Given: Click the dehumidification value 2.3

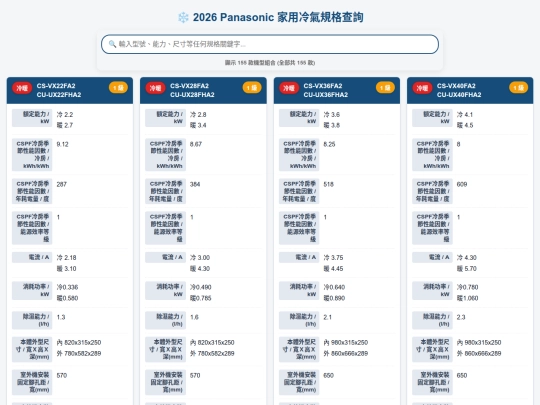Looking at the screenshot, I should pos(461,317).
